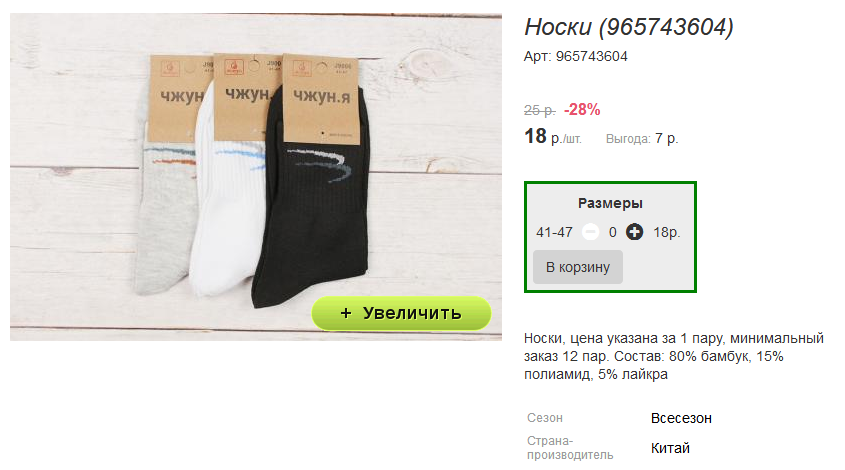Viewport: 845px width, 470px height.
Task: Click the article number Арт: 965743604
Action: click(x=576, y=57)
